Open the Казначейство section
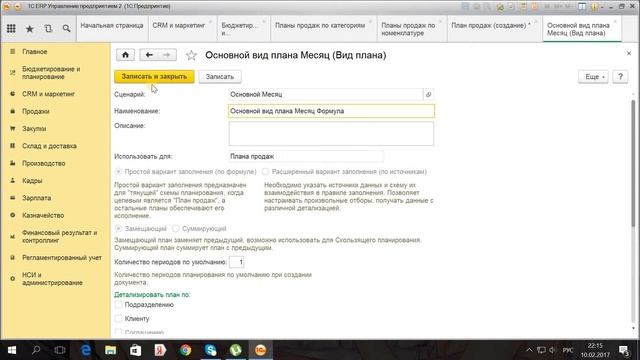The image size is (640, 360). (x=43, y=215)
